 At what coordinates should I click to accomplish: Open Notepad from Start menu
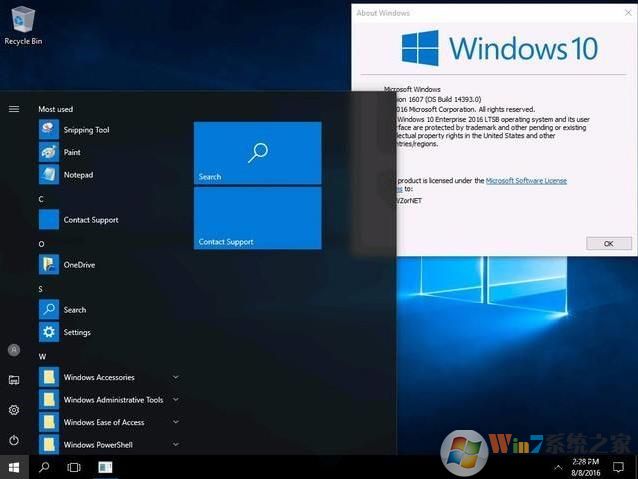click(78, 175)
